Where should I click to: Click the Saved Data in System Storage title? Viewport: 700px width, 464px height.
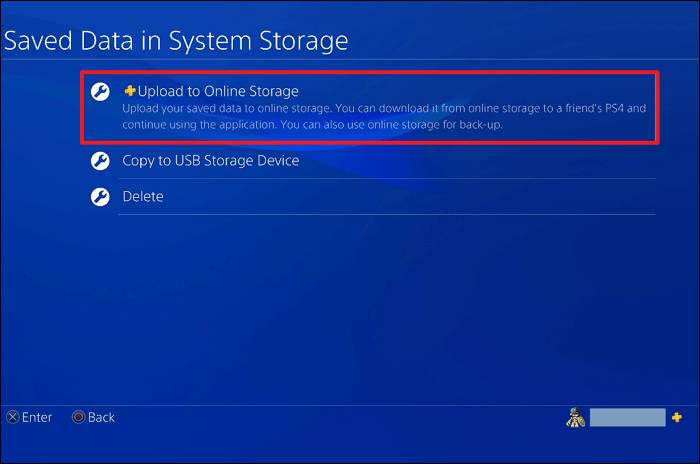(176, 41)
